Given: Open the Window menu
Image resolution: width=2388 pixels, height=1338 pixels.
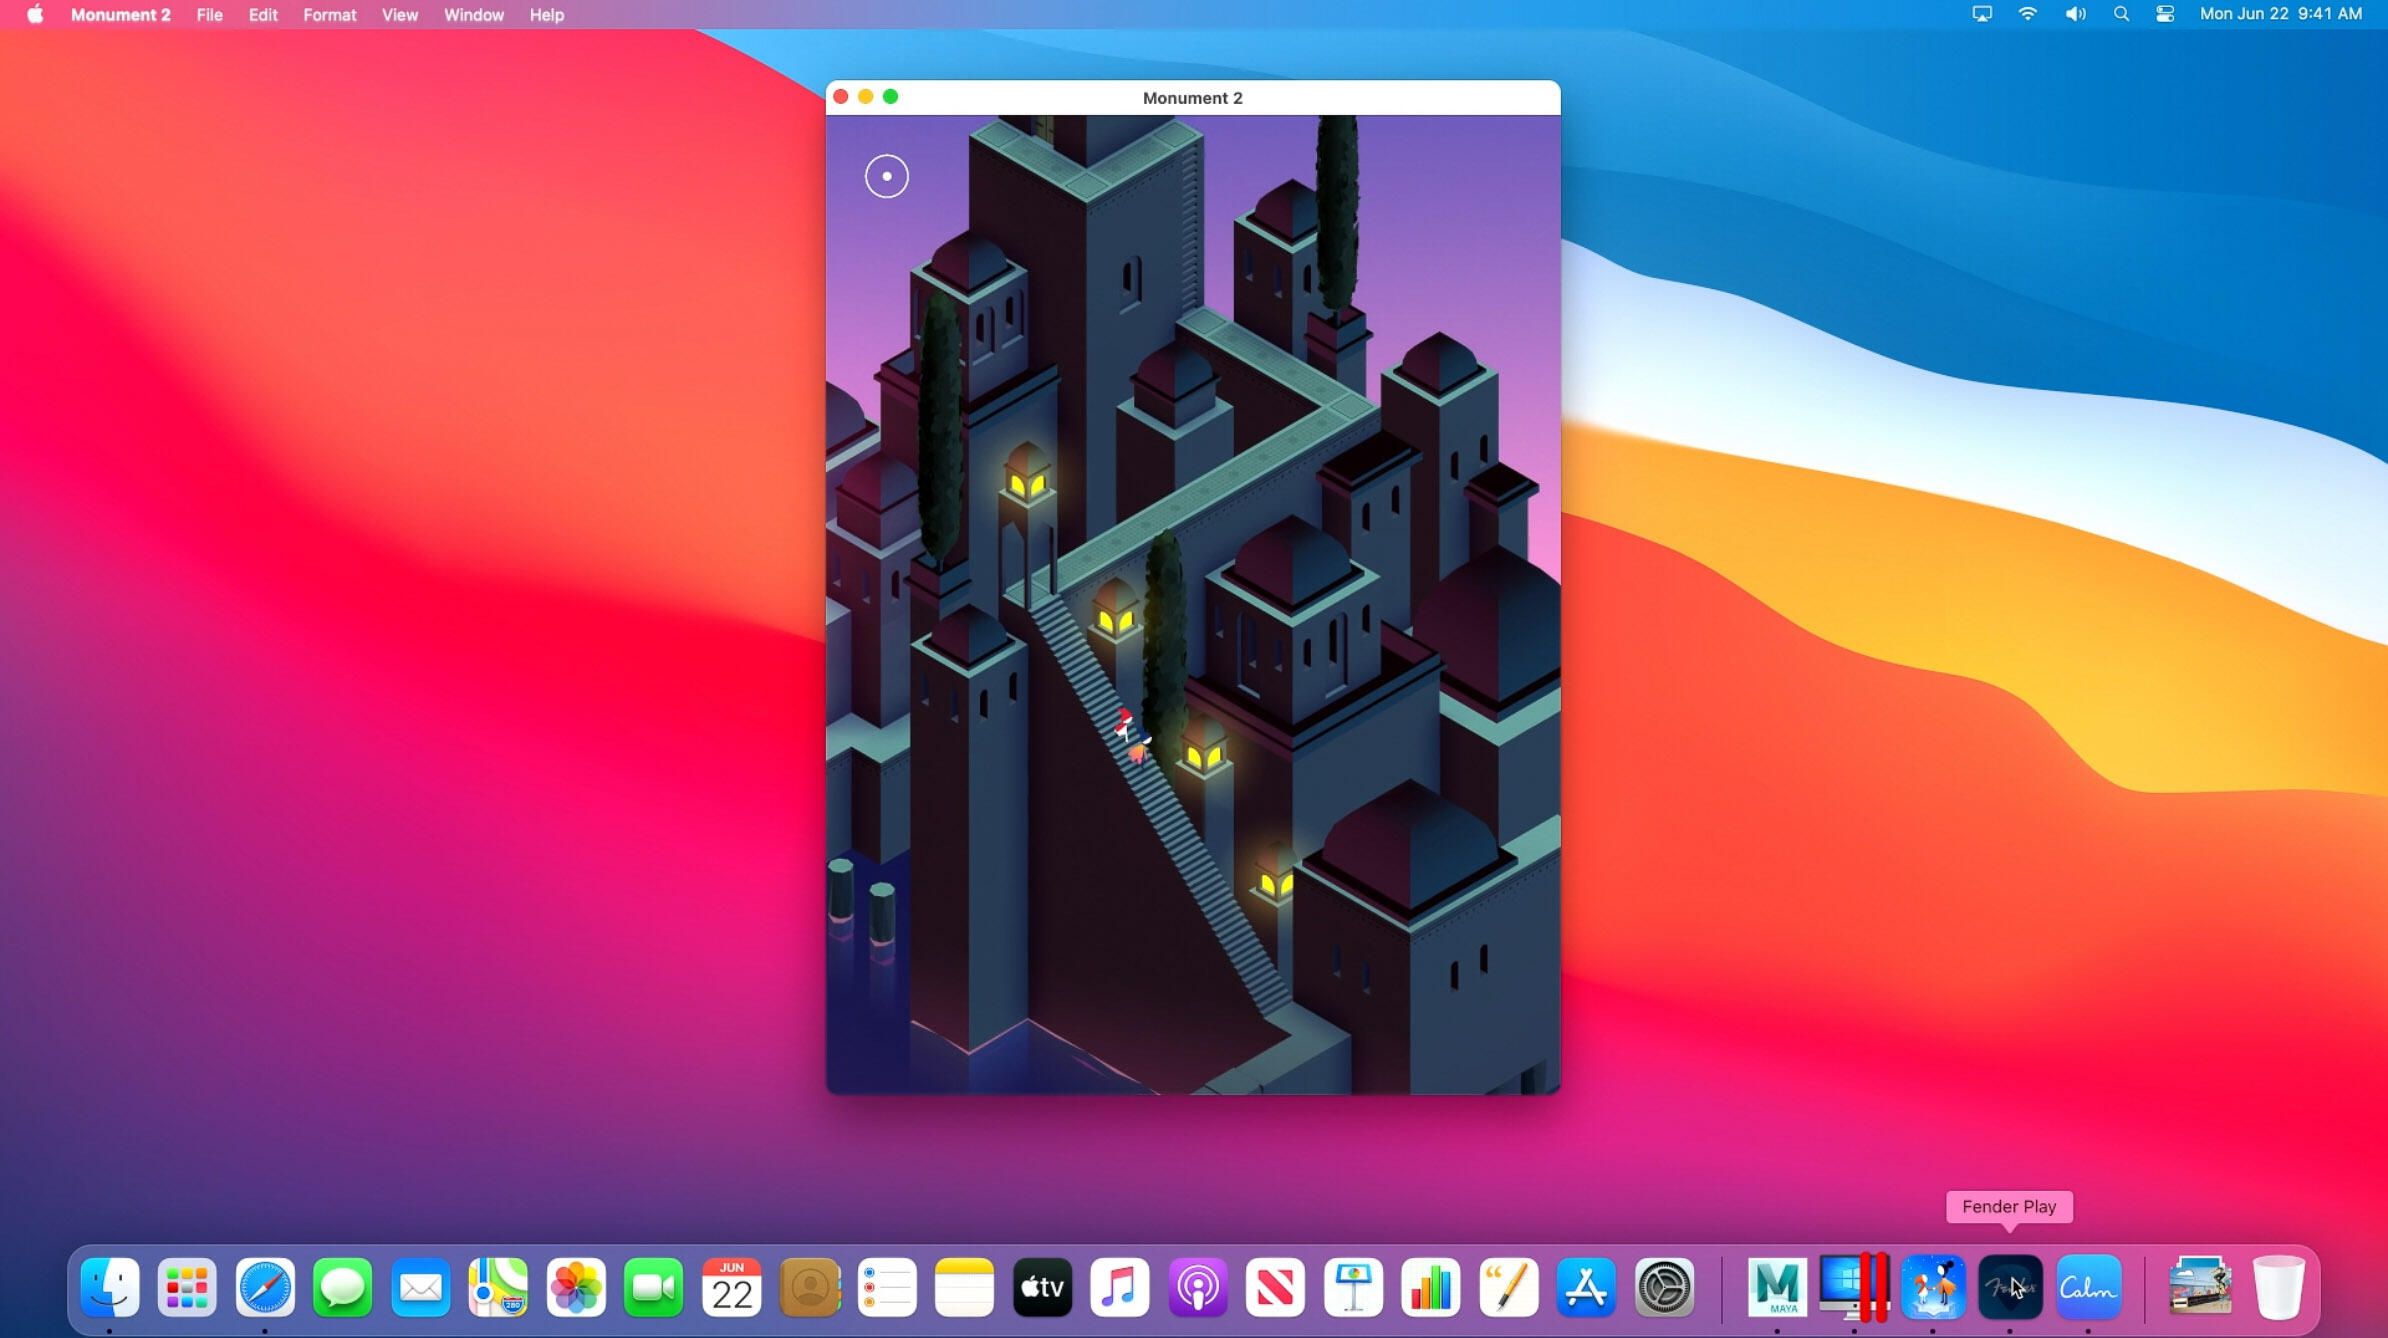Looking at the screenshot, I should point(473,15).
